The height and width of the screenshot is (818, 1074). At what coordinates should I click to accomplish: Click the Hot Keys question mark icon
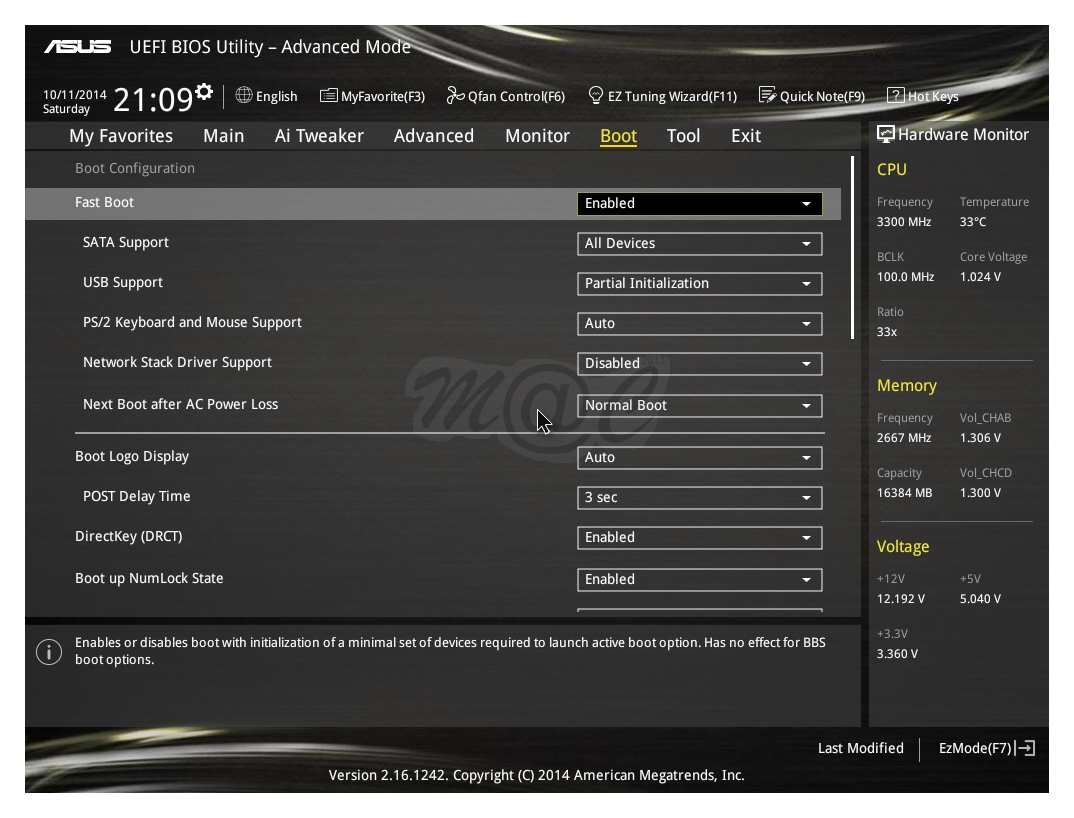click(895, 95)
